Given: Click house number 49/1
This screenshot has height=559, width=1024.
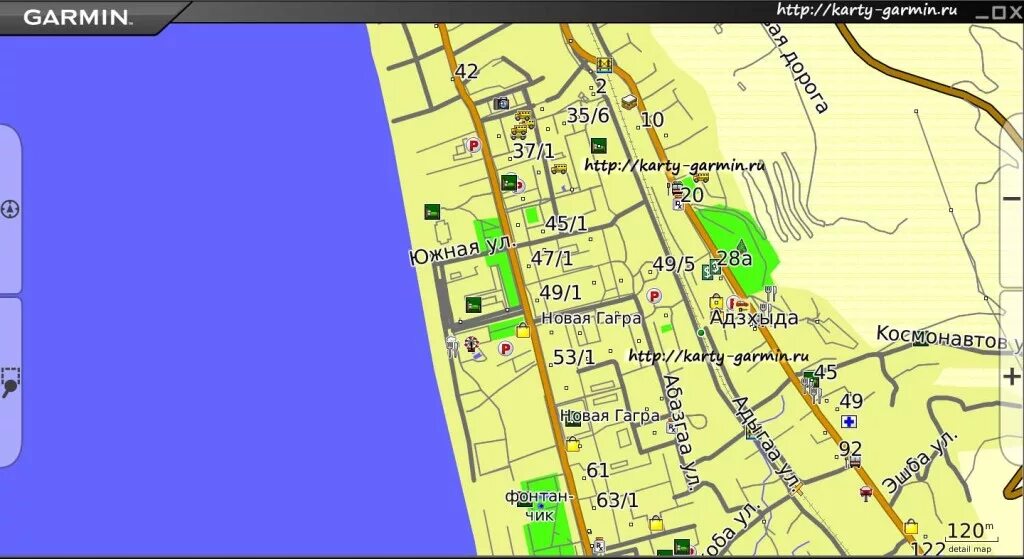Looking at the screenshot, I should coord(560,292).
